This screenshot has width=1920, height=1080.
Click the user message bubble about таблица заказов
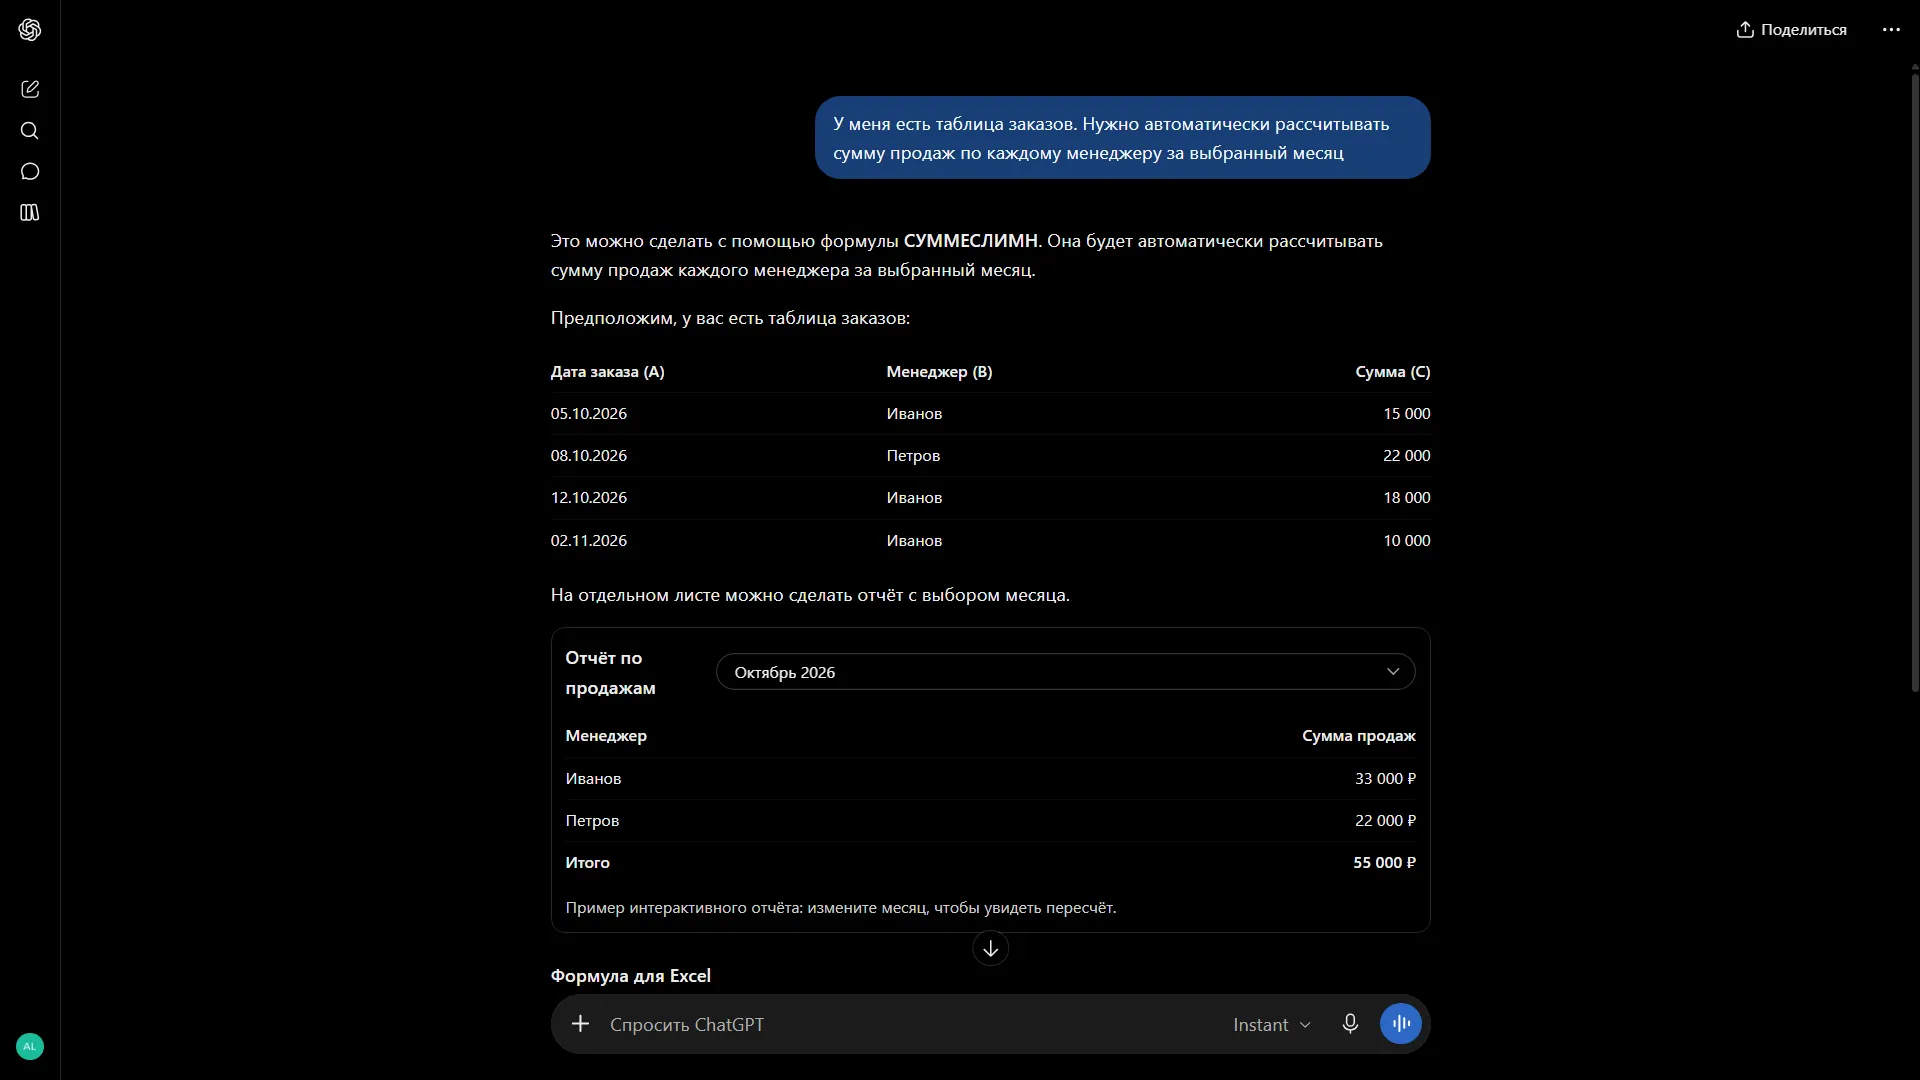(1122, 138)
